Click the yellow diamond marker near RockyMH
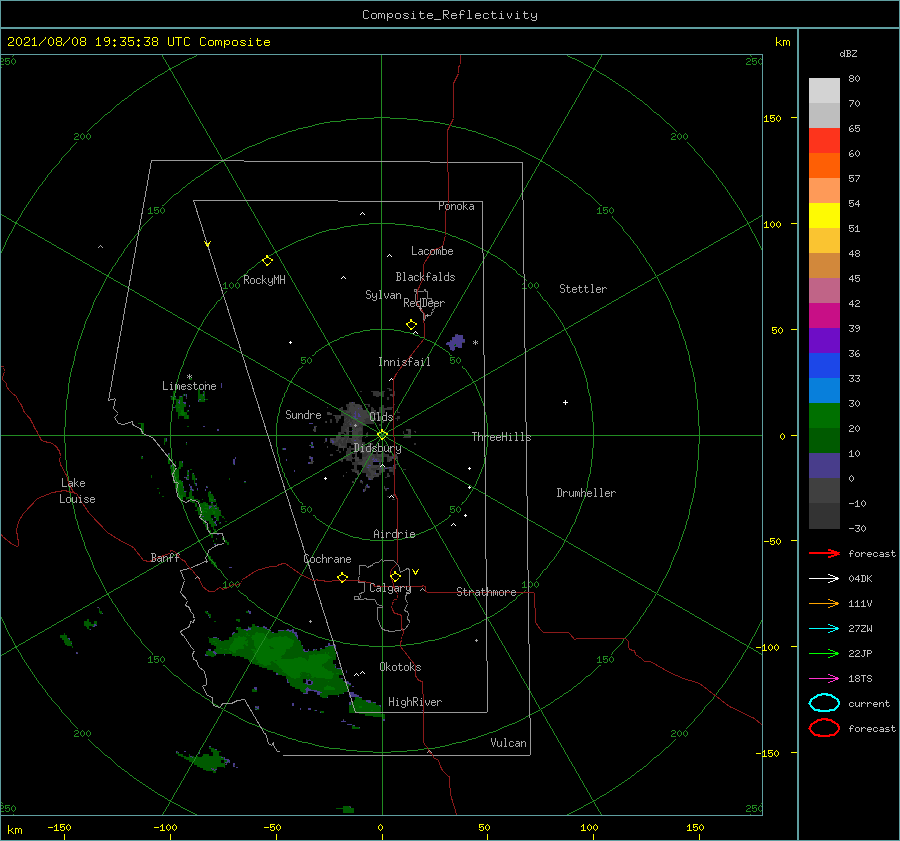 [267, 261]
